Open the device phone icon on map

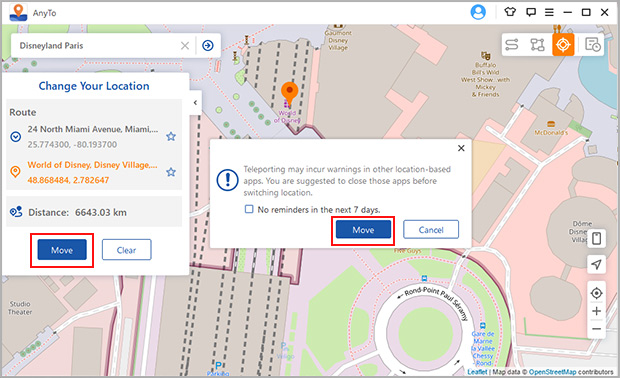[x=596, y=238]
